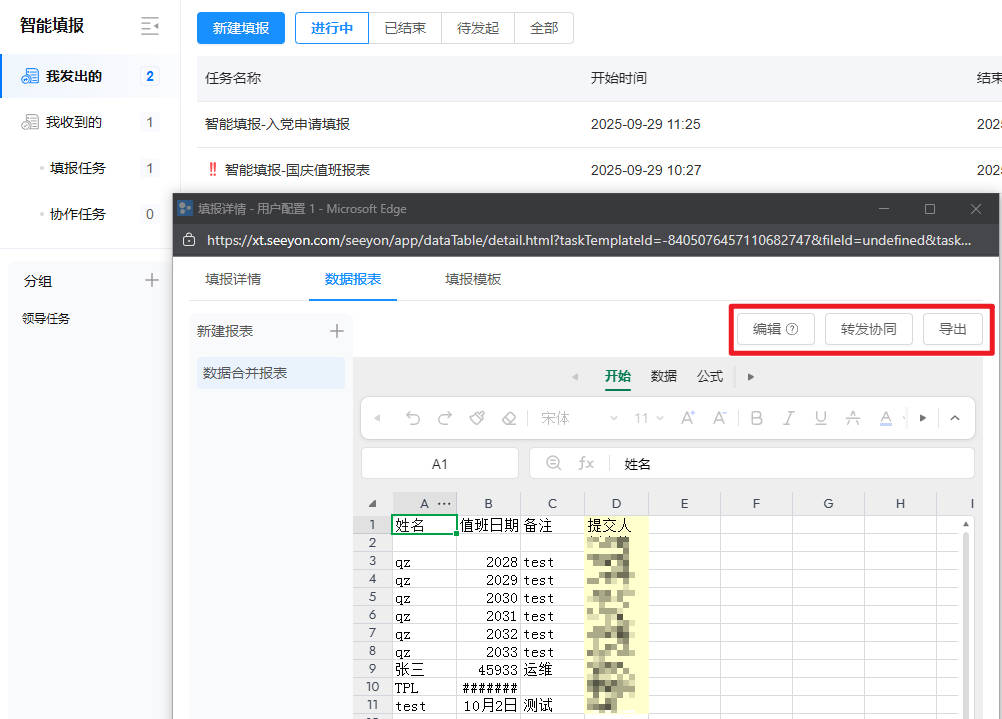Click the undo icon in the spreadsheet toolbar

(x=413, y=418)
